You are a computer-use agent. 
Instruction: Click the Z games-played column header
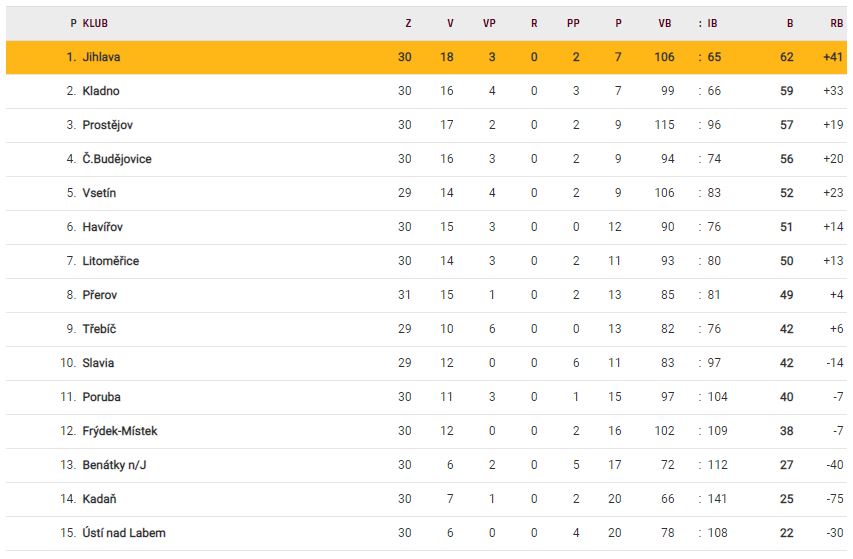pos(408,23)
